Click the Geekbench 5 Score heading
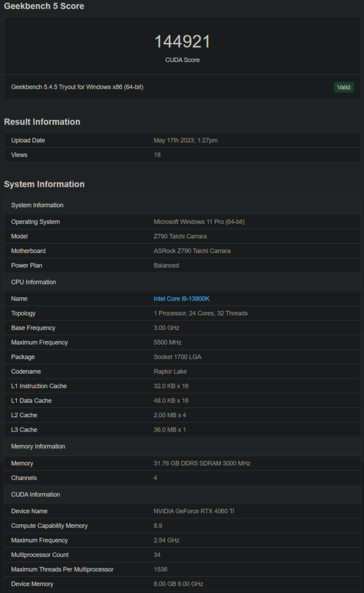 tap(44, 6)
